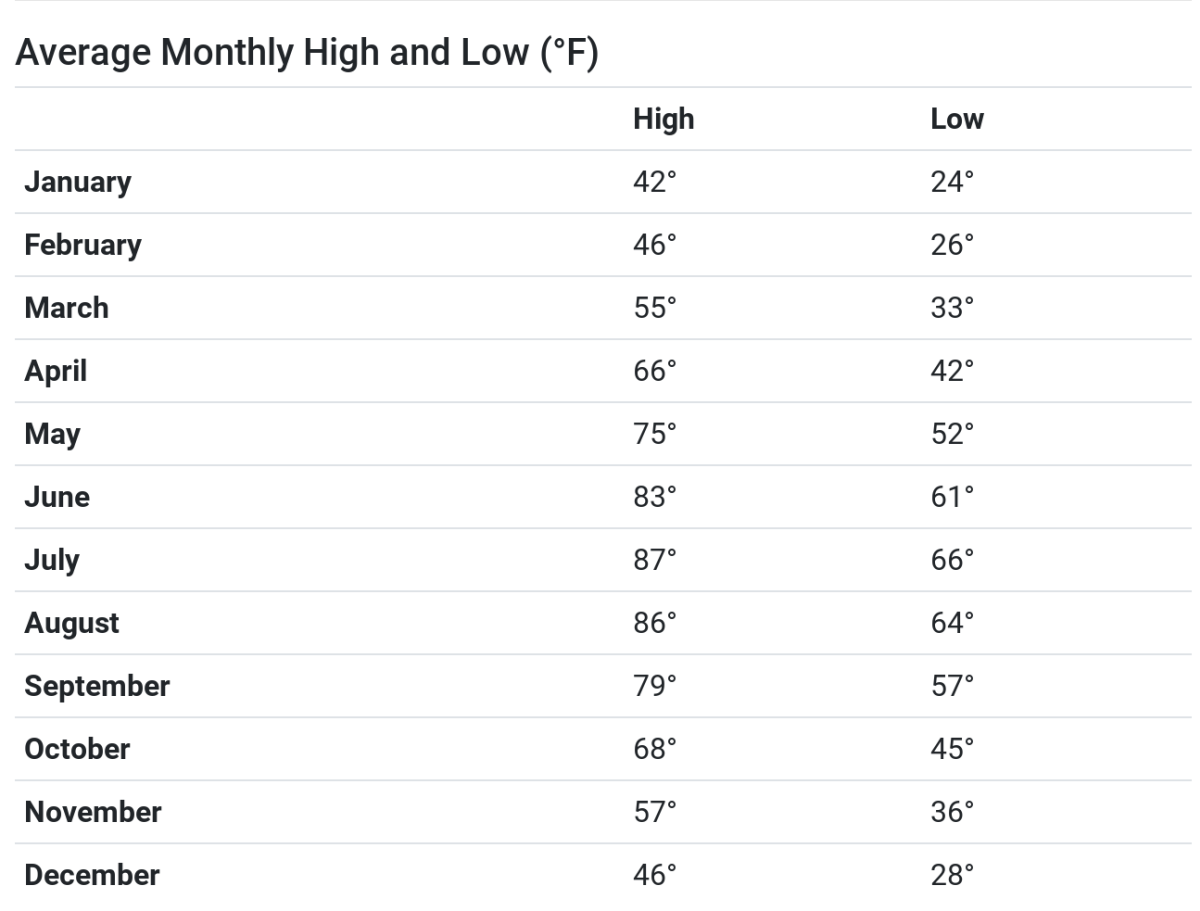Screen dimensions: 1200x911
Task: Select the January row label
Action: (x=77, y=182)
